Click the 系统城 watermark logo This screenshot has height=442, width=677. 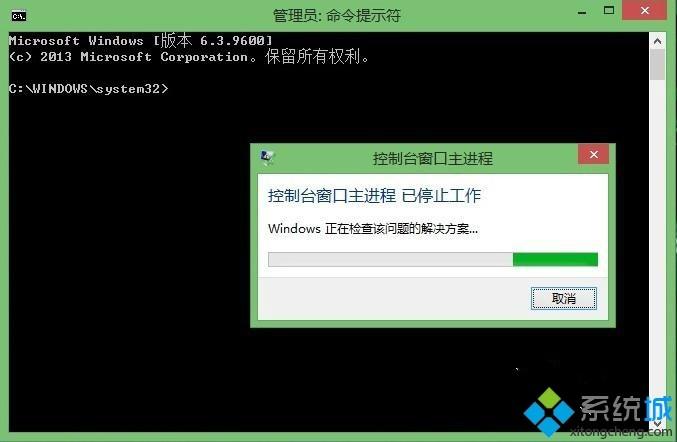(598, 412)
